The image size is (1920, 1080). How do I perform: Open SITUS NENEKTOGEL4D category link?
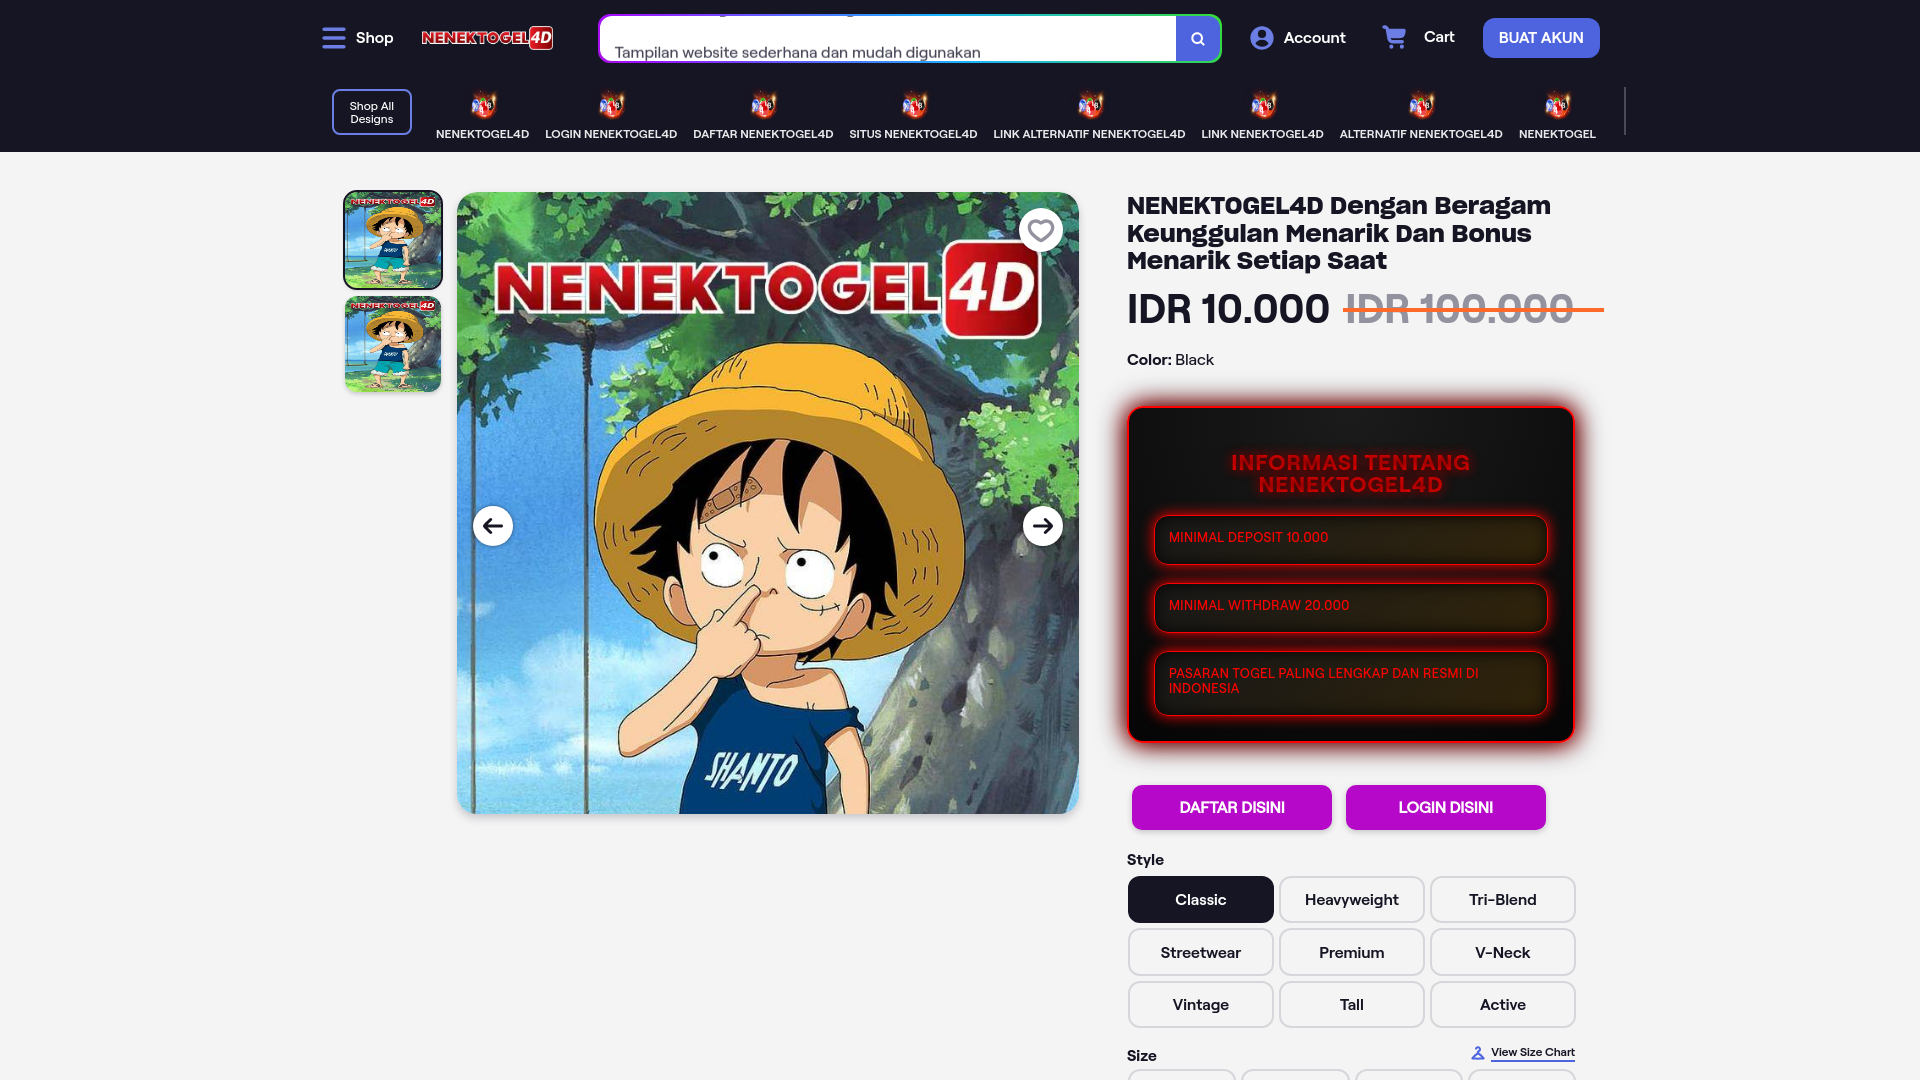(913, 134)
